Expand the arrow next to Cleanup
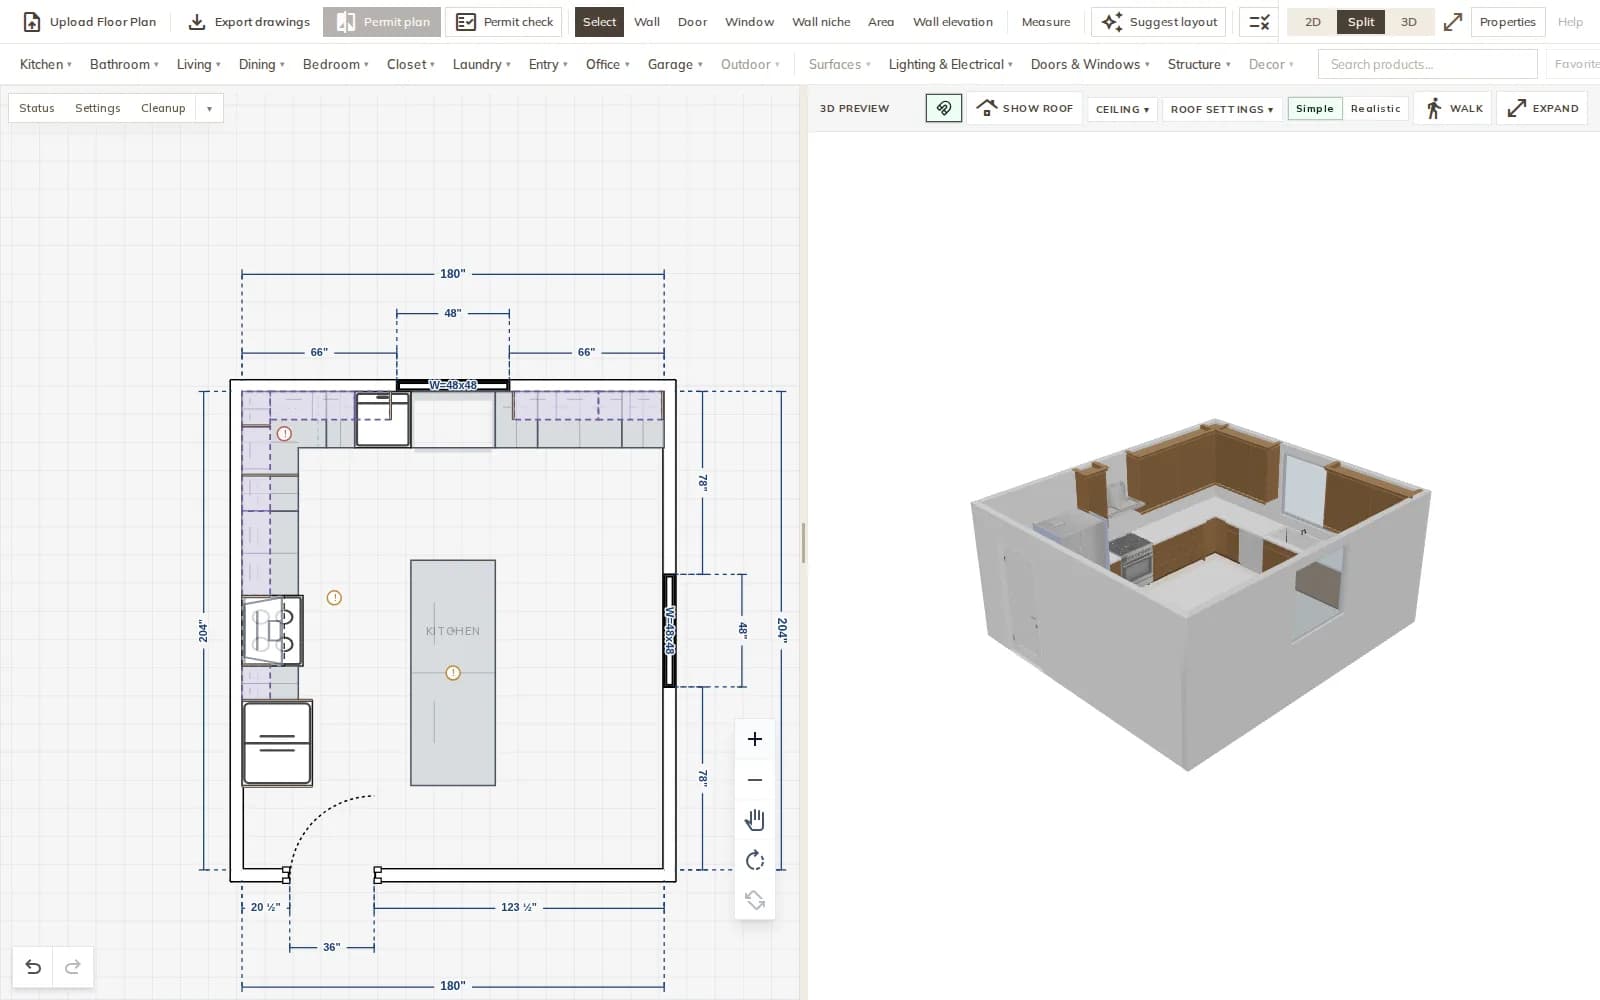This screenshot has height=1000, width=1600. point(209,108)
